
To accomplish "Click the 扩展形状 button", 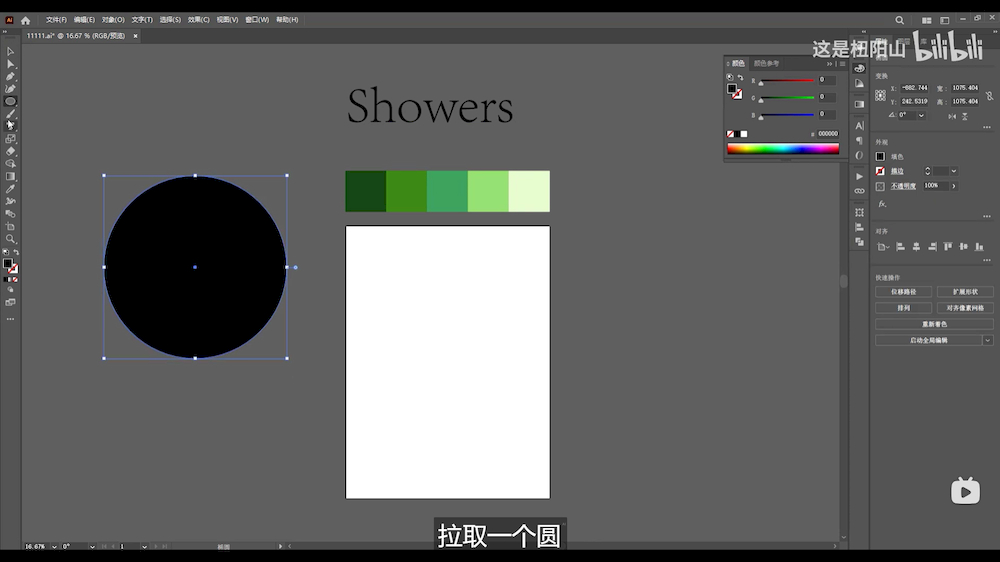I will [x=964, y=292].
